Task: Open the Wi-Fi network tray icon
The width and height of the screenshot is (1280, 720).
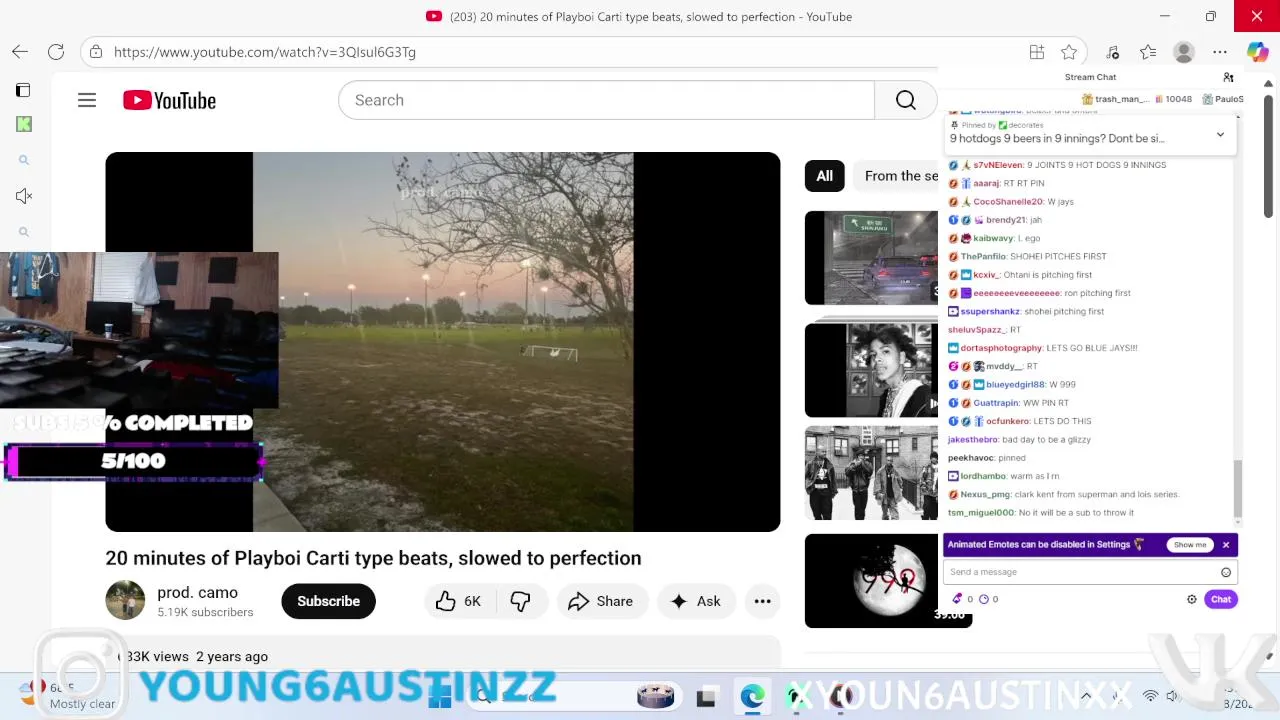Action: click(x=1150, y=696)
